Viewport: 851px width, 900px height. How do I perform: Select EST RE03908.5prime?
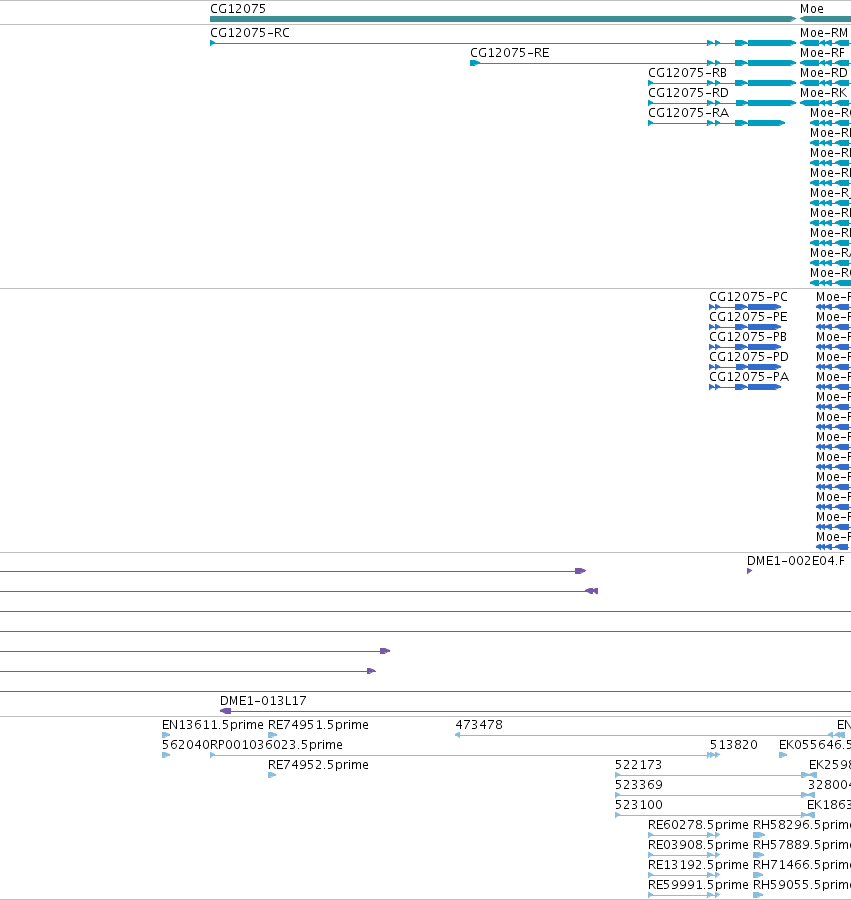pos(698,845)
